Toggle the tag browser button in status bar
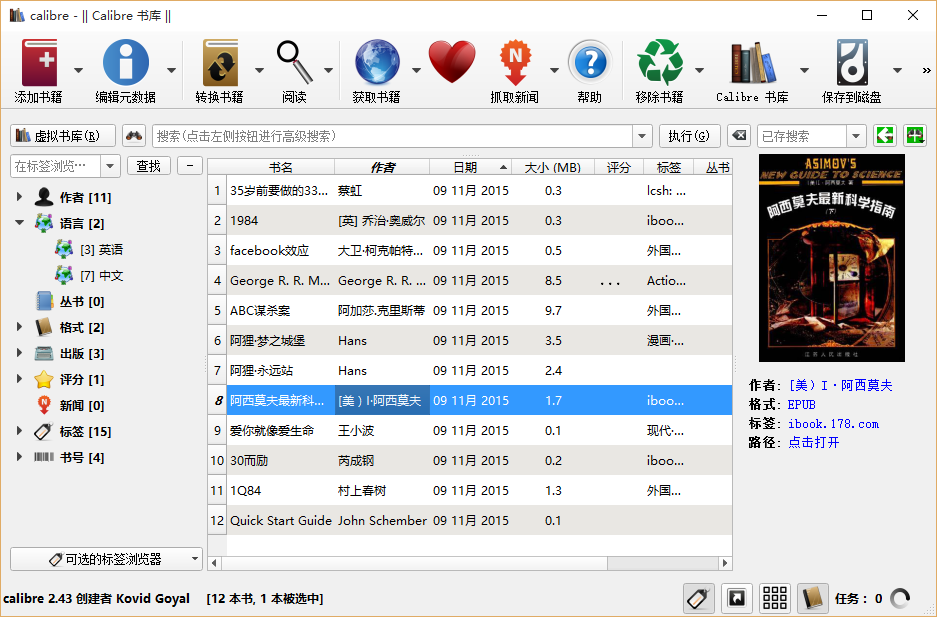 [698, 598]
